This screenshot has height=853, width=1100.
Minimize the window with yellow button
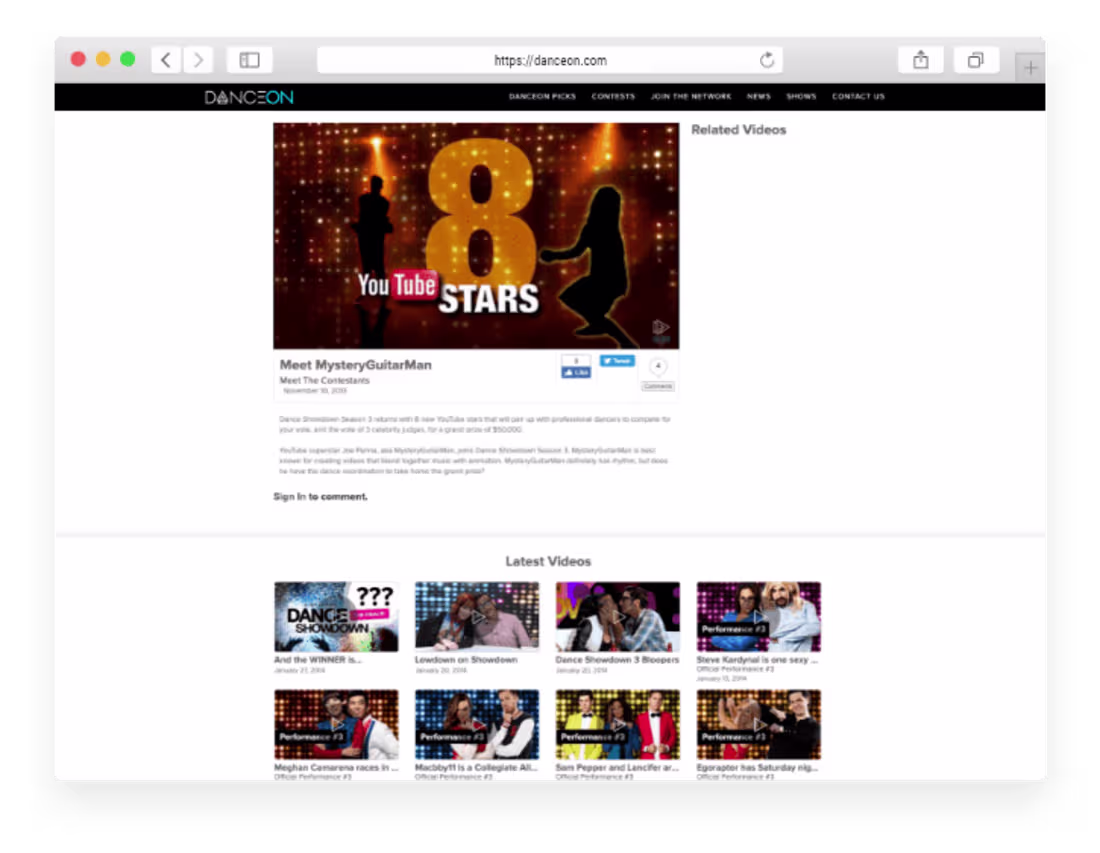tap(103, 60)
